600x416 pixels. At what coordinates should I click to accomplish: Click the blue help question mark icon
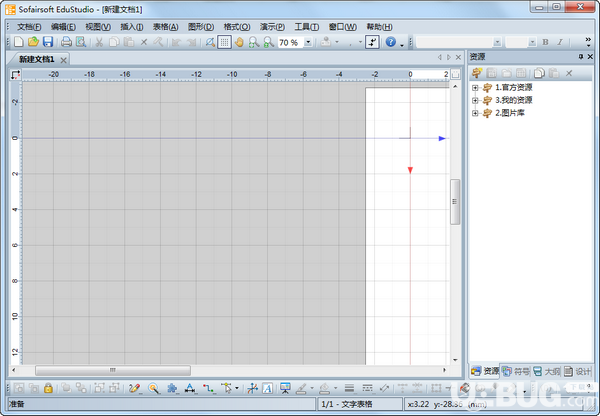(x=390, y=42)
